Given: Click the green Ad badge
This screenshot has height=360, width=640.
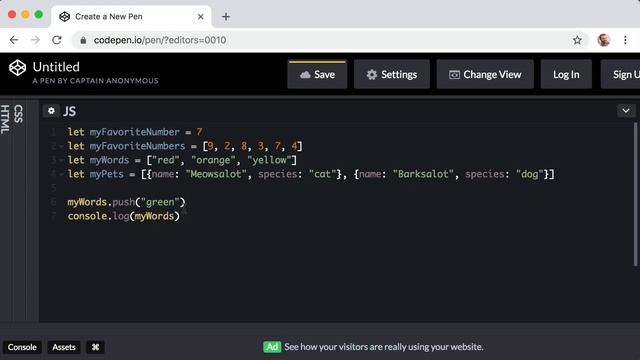Looking at the screenshot, I should (x=272, y=347).
